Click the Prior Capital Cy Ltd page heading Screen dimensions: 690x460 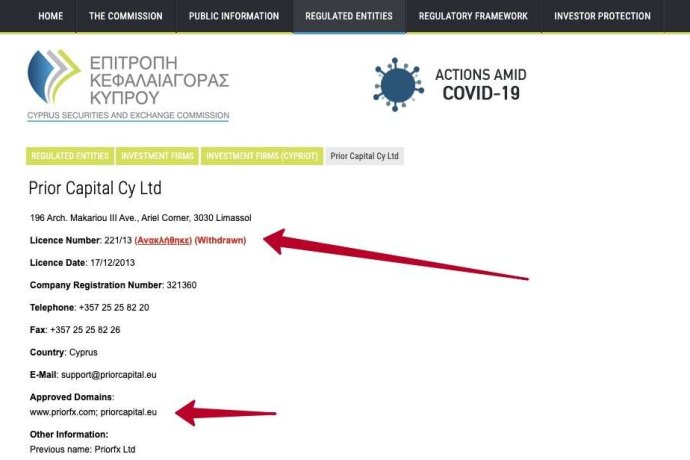coord(95,188)
